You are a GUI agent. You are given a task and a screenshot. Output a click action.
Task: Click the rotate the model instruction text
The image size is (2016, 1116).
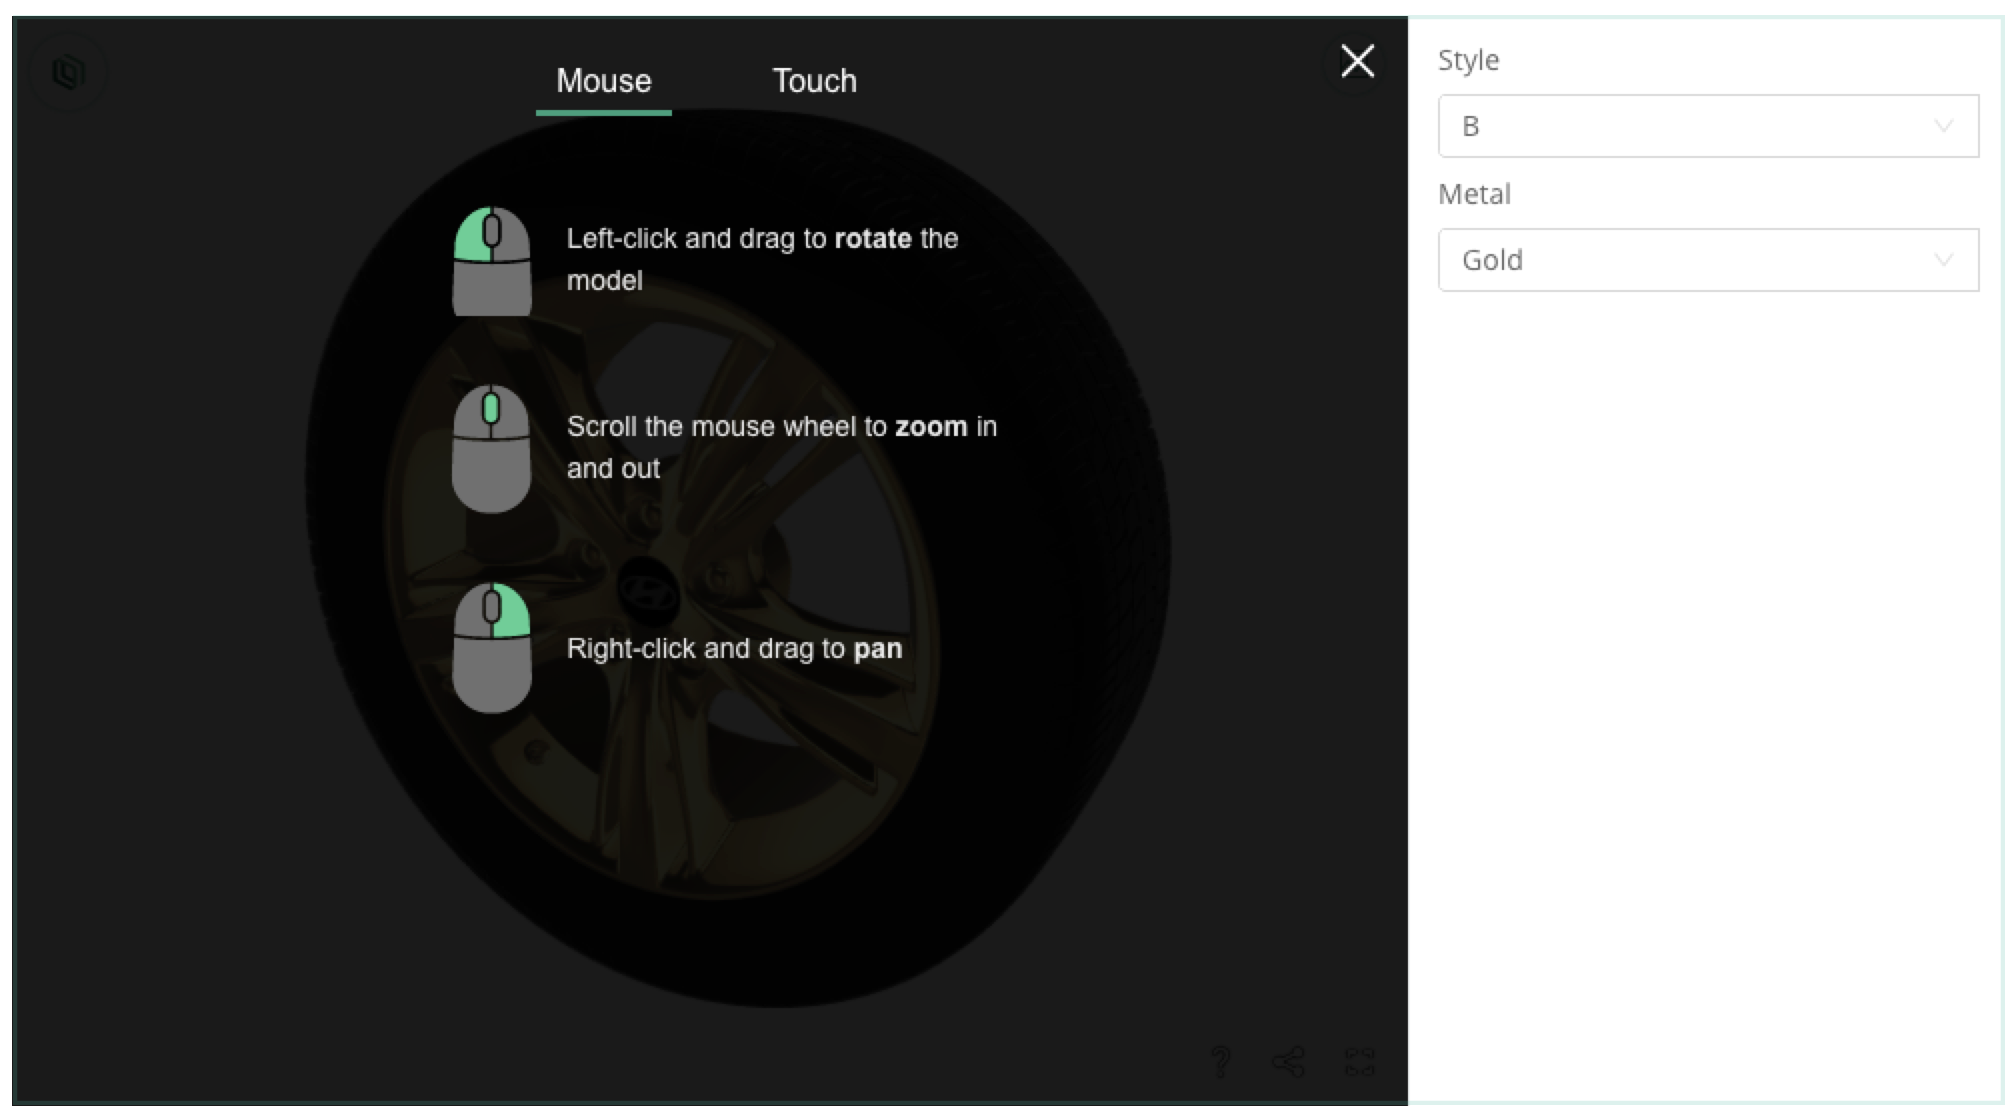click(762, 259)
